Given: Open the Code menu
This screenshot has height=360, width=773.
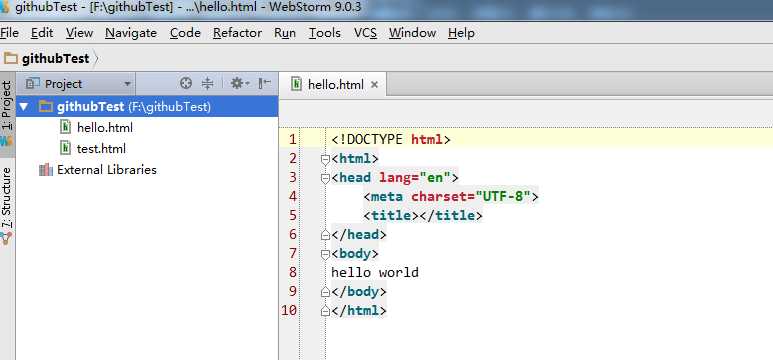Looking at the screenshot, I should (x=185, y=33).
